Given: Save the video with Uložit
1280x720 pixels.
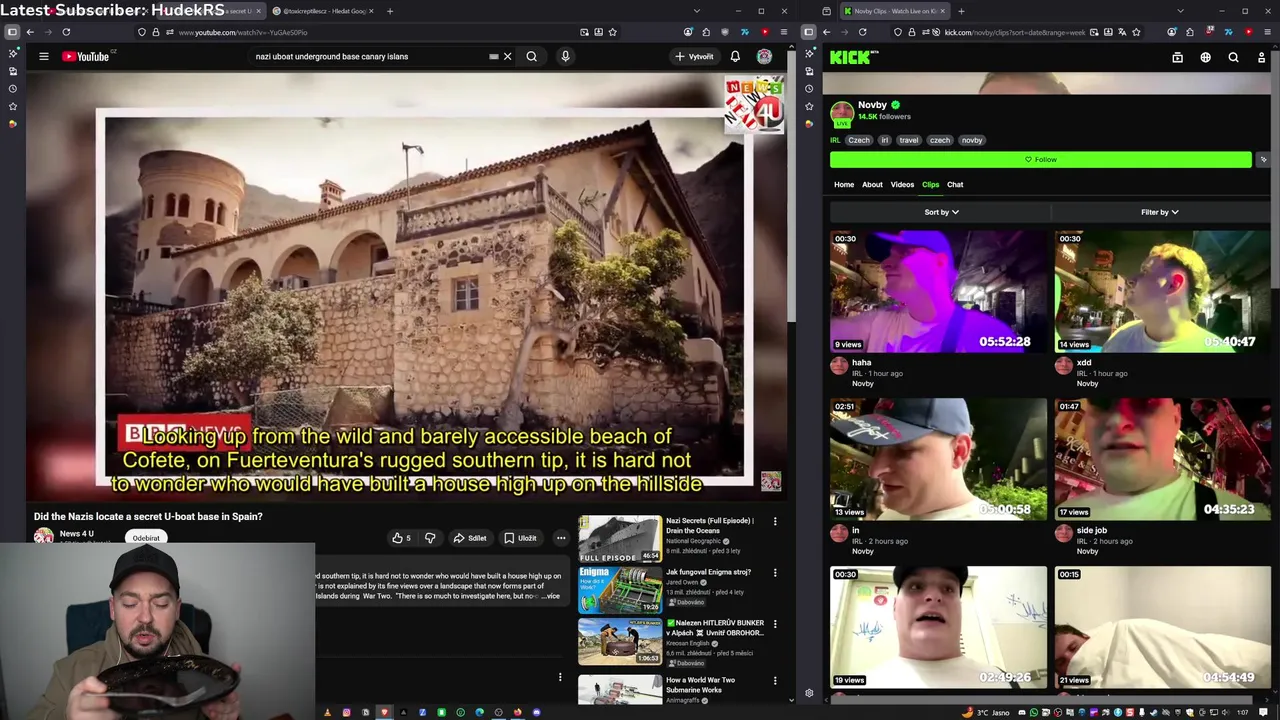Looking at the screenshot, I should coord(520,538).
